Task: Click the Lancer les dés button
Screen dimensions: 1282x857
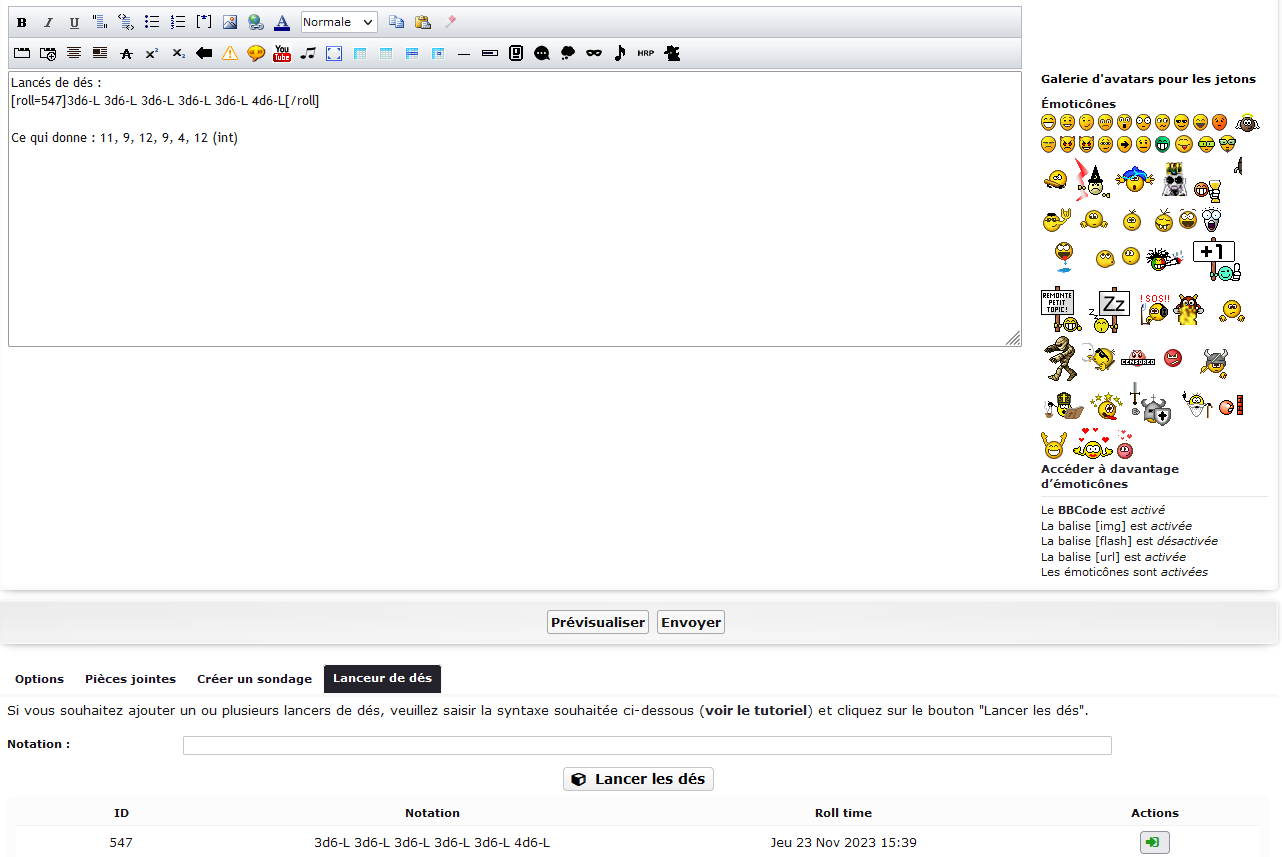Action: pyautogui.click(x=639, y=779)
